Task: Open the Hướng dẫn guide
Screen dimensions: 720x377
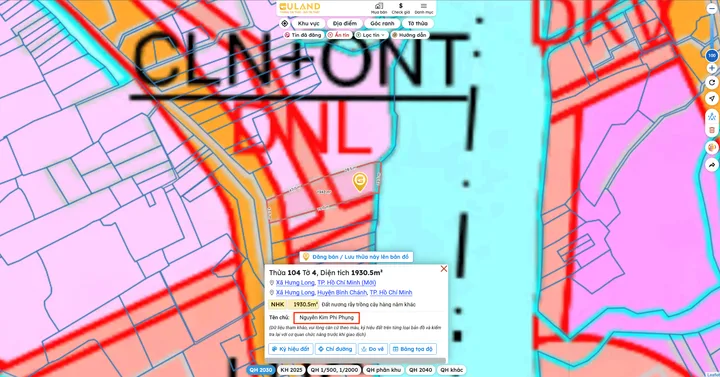Action: [x=410, y=35]
